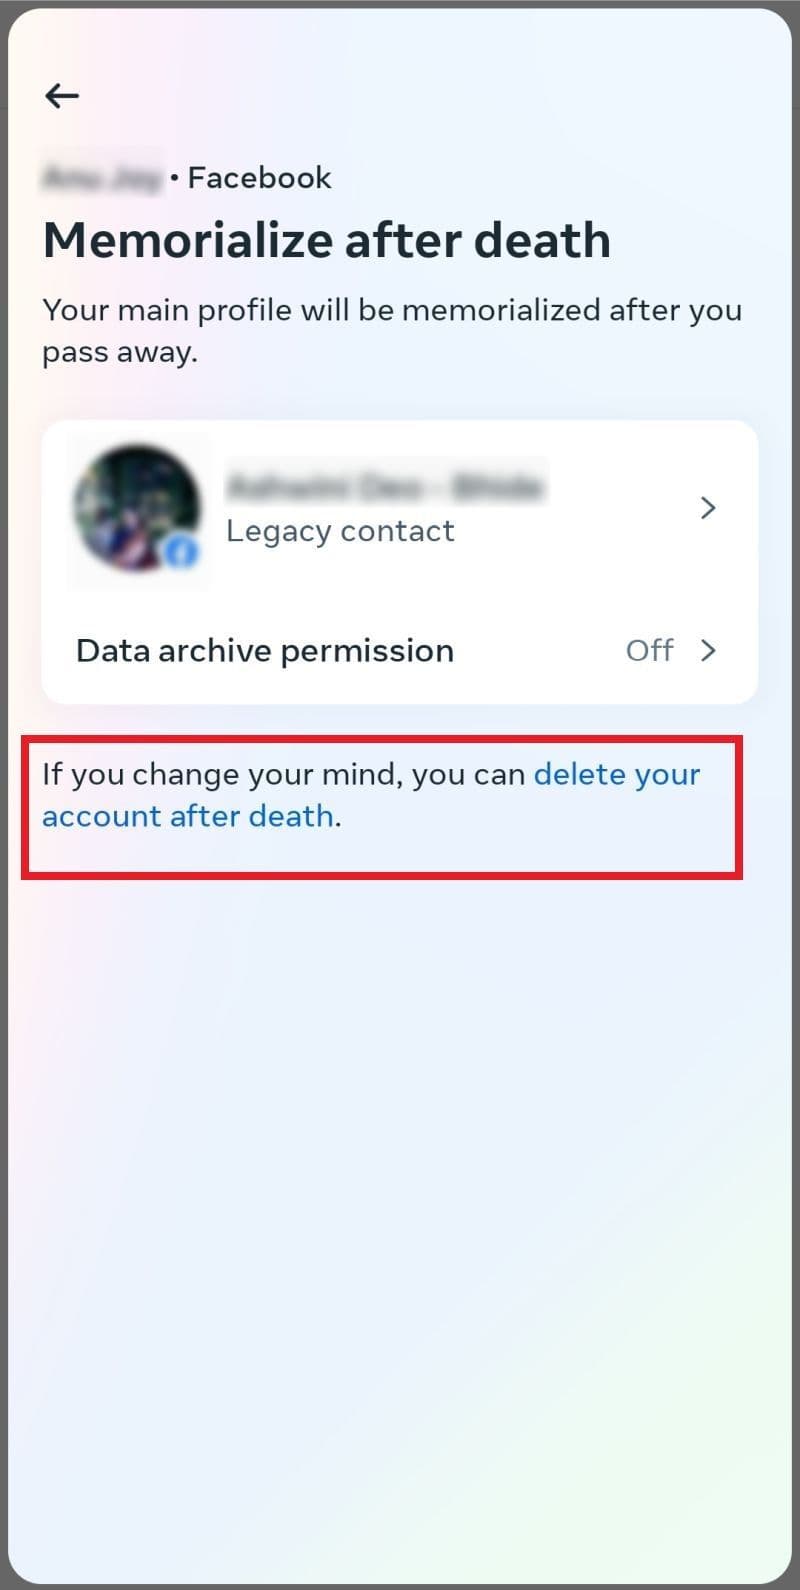Click the word 'Off' next to Data archive
This screenshot has width=800, height=1590.
coord(650,650)
